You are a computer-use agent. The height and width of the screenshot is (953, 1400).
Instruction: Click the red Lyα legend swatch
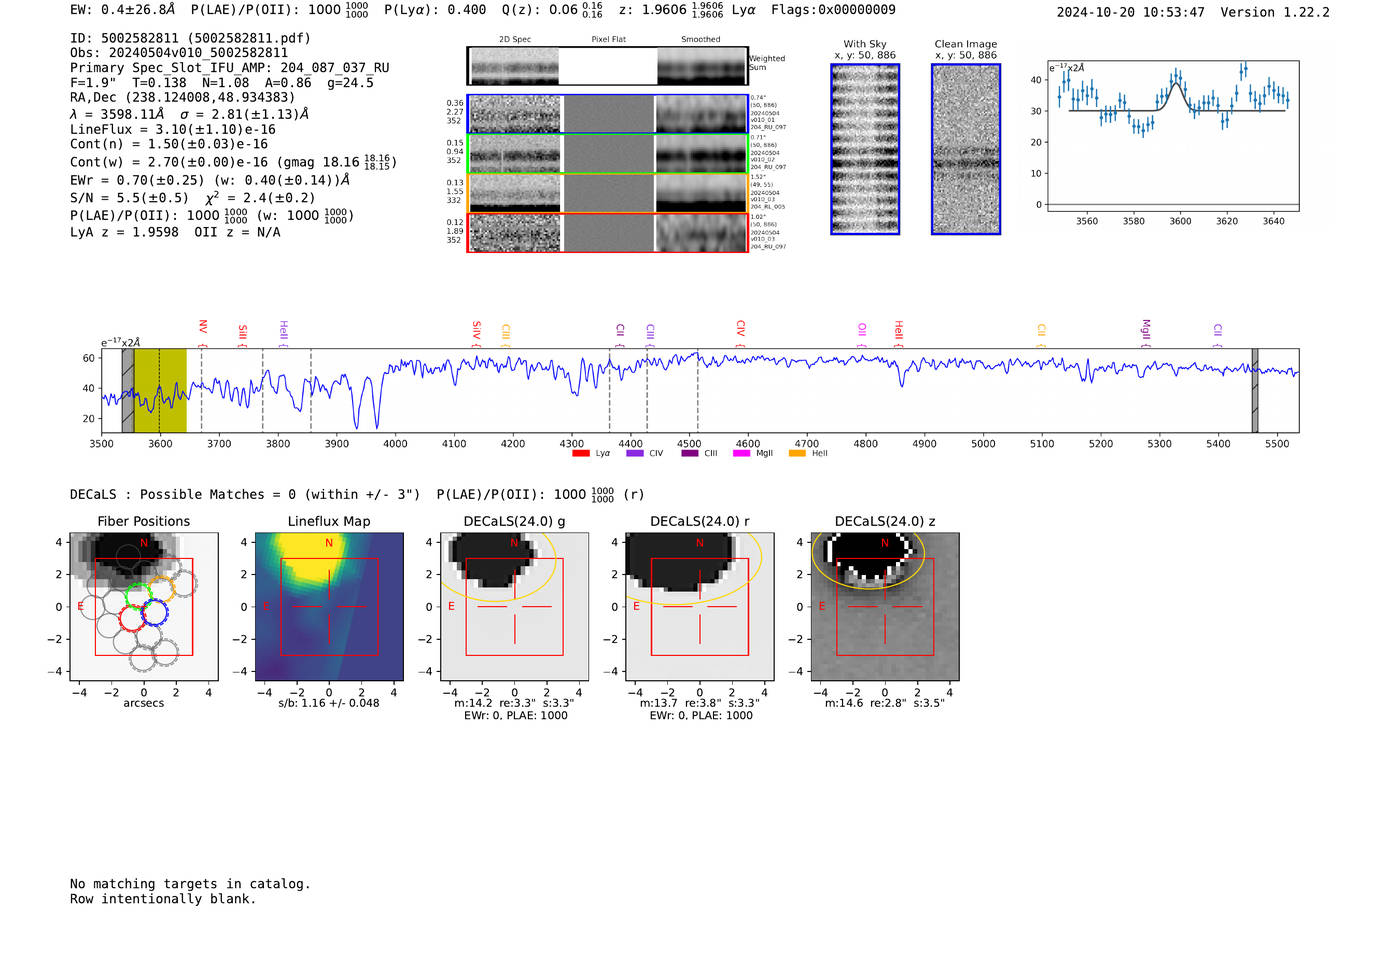580,453
